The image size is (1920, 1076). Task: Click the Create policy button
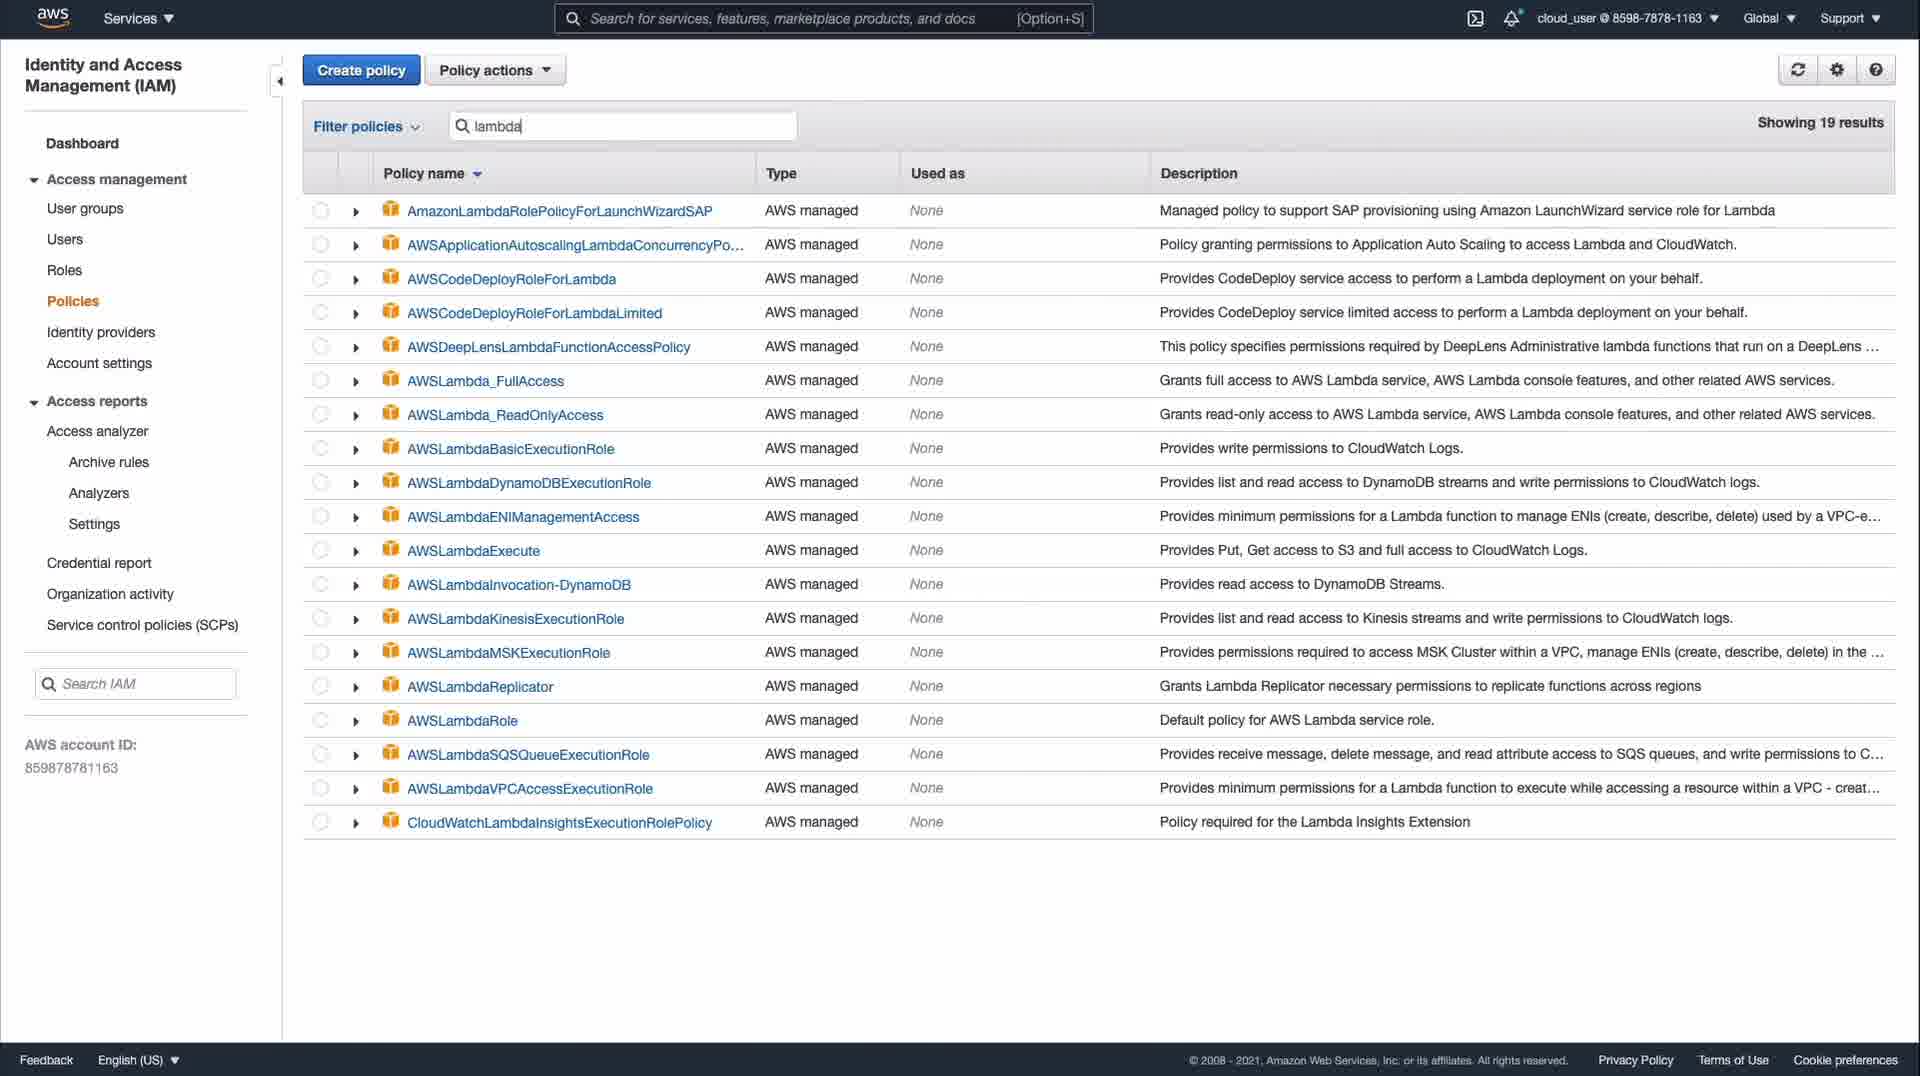(361, 70)
